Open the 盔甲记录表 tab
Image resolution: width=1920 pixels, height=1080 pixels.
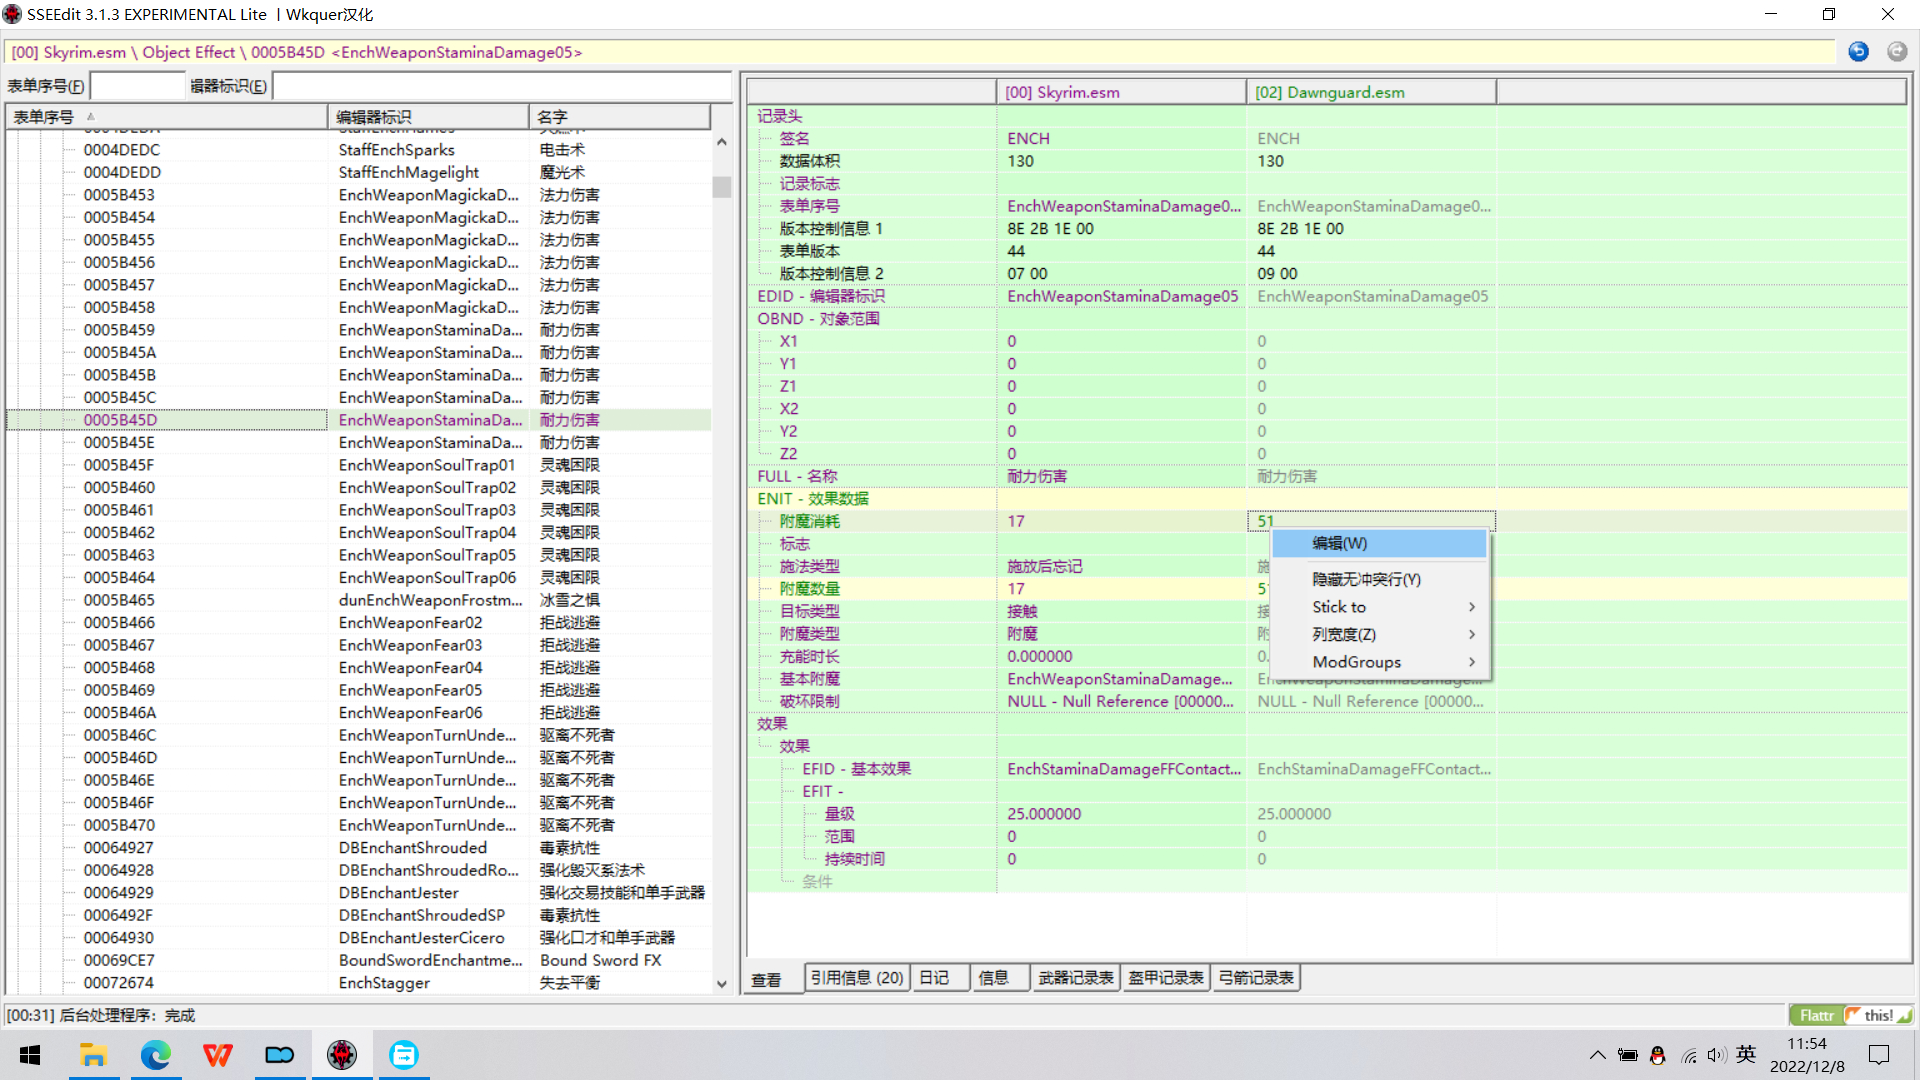(1166, 978)
